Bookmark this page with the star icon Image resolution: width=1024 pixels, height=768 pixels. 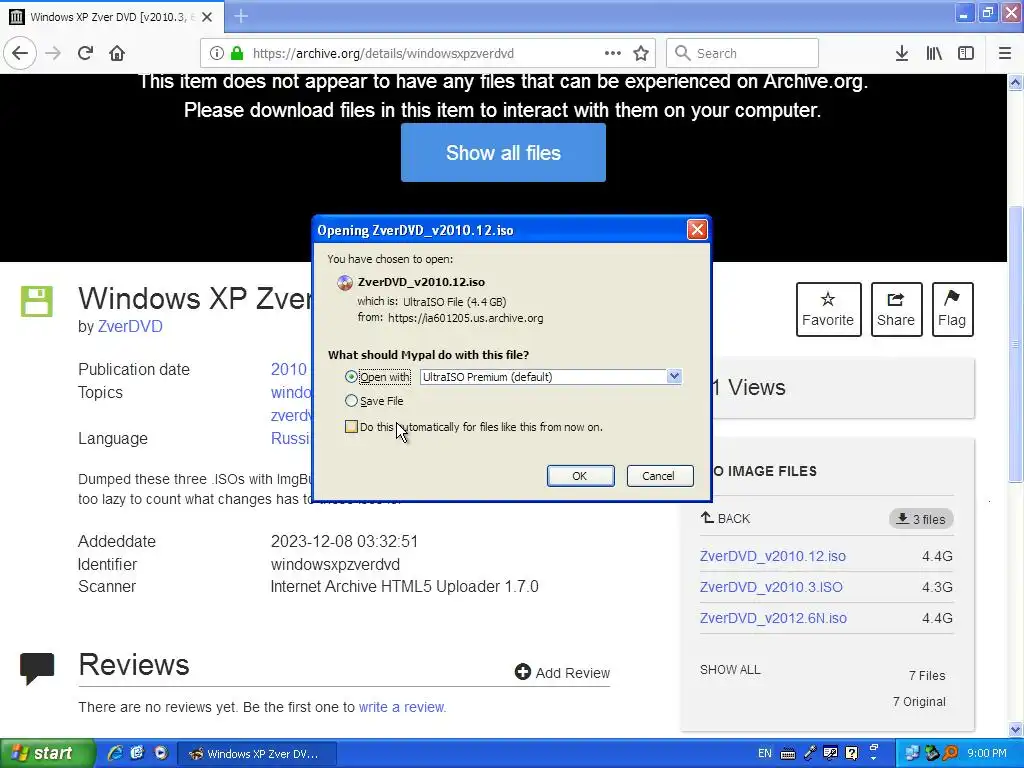(x=641, y=54)
